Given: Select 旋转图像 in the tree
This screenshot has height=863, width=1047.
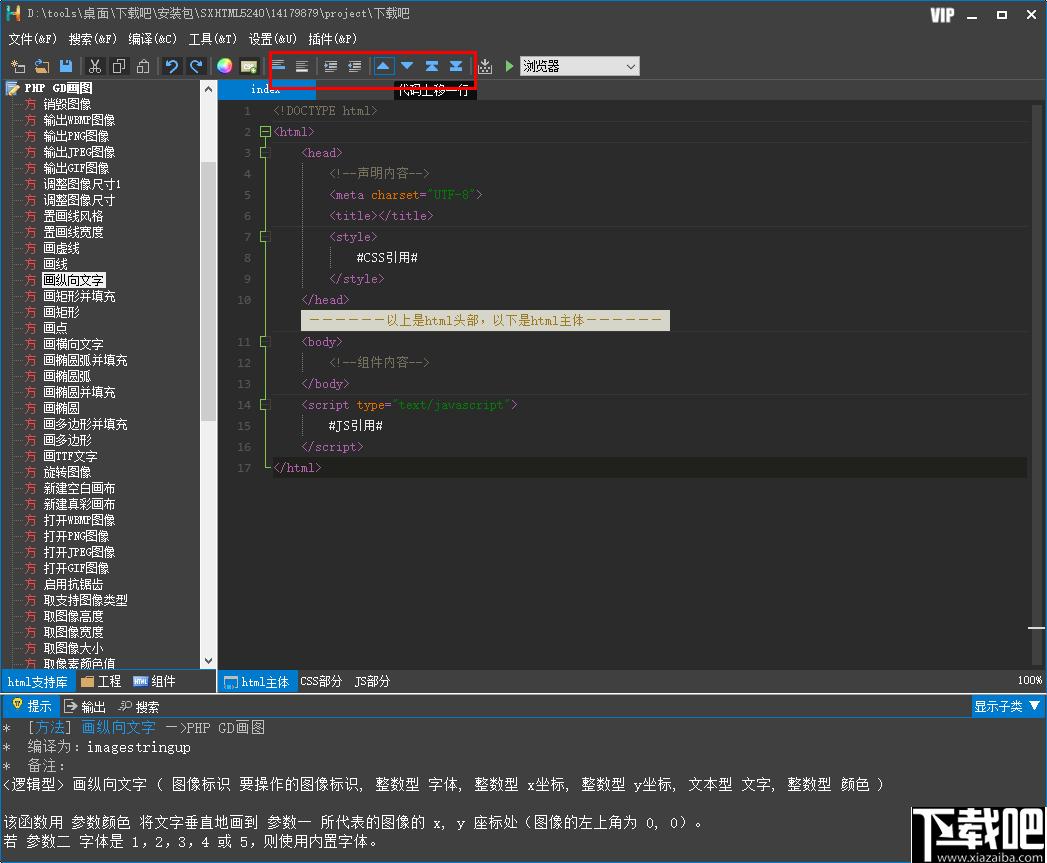Looking at the screenshot, I should pos(67,473).
